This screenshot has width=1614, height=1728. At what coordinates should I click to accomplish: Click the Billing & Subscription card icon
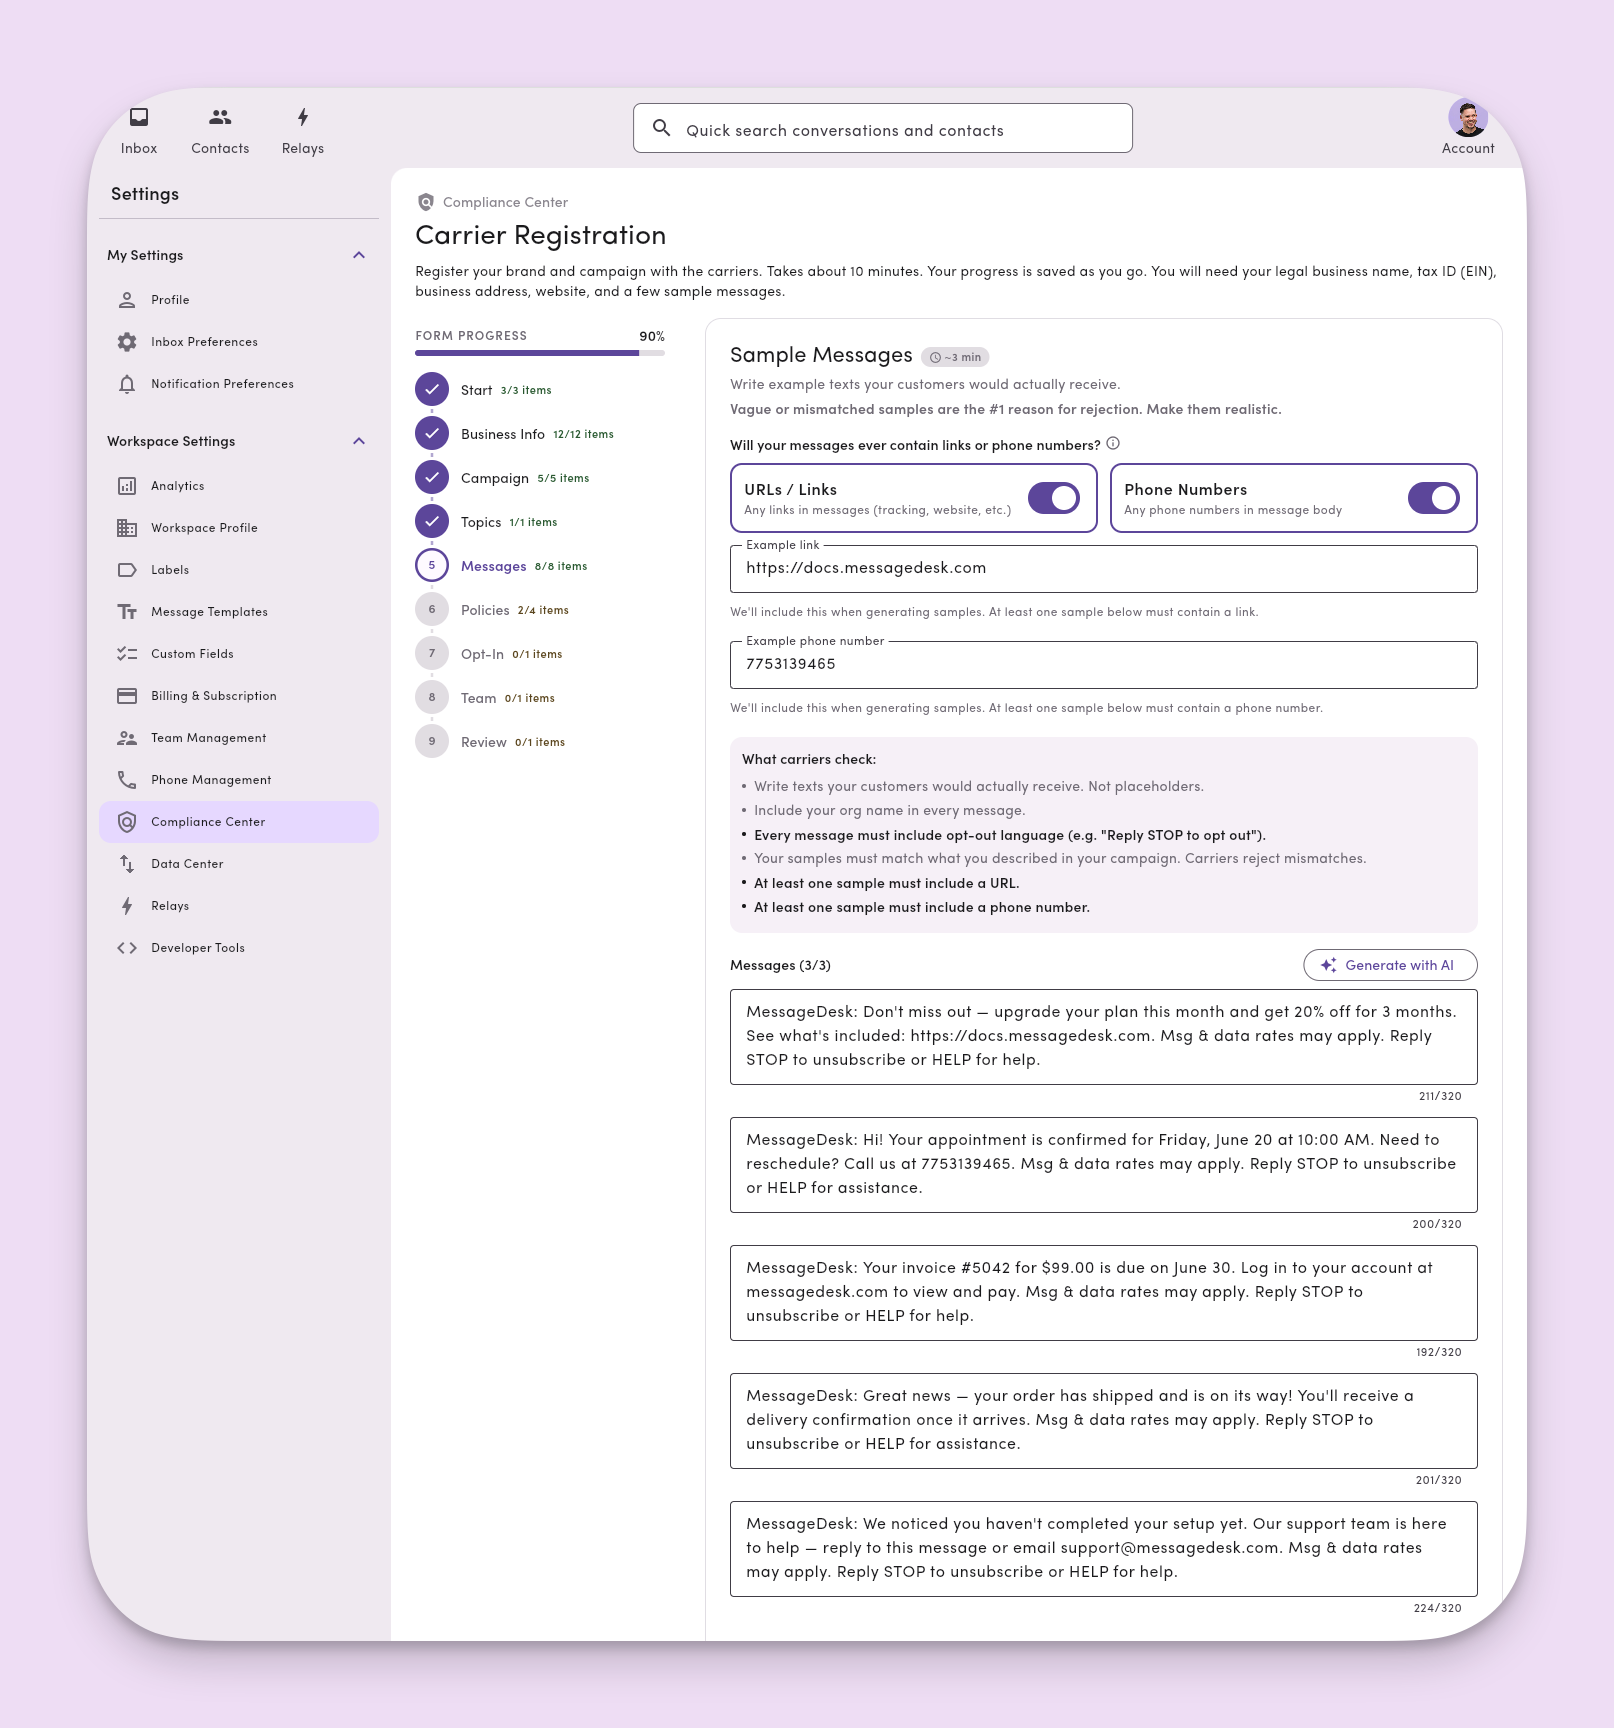(127, 696)
